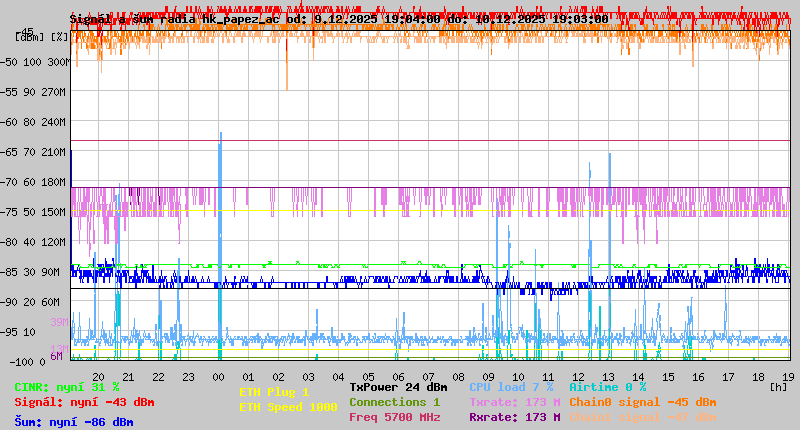Click the 'Txrate: 173 M' legend label
This screenshot has height=430, width=800.
pyautogui.click(x=515, y=402)
